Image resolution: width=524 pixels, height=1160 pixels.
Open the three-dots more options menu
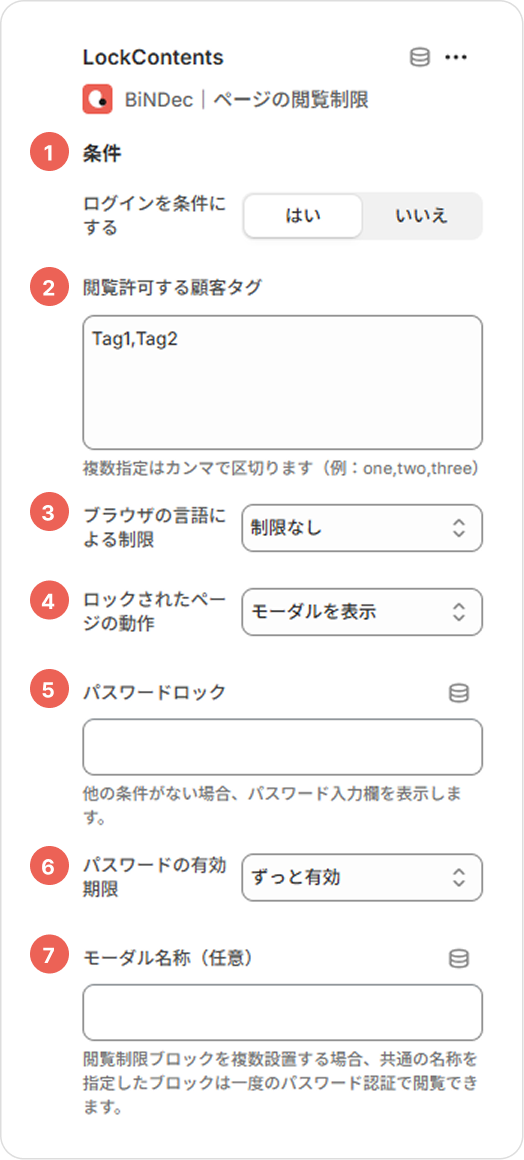pos(456,58)
